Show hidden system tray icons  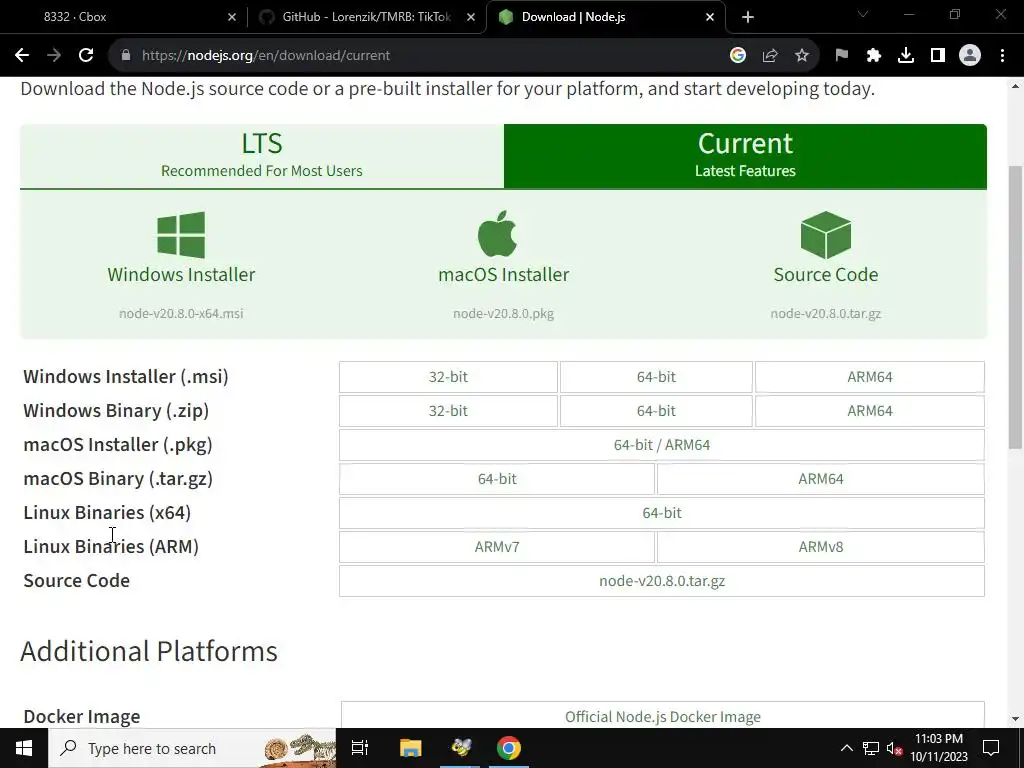[x=846, y=748]
